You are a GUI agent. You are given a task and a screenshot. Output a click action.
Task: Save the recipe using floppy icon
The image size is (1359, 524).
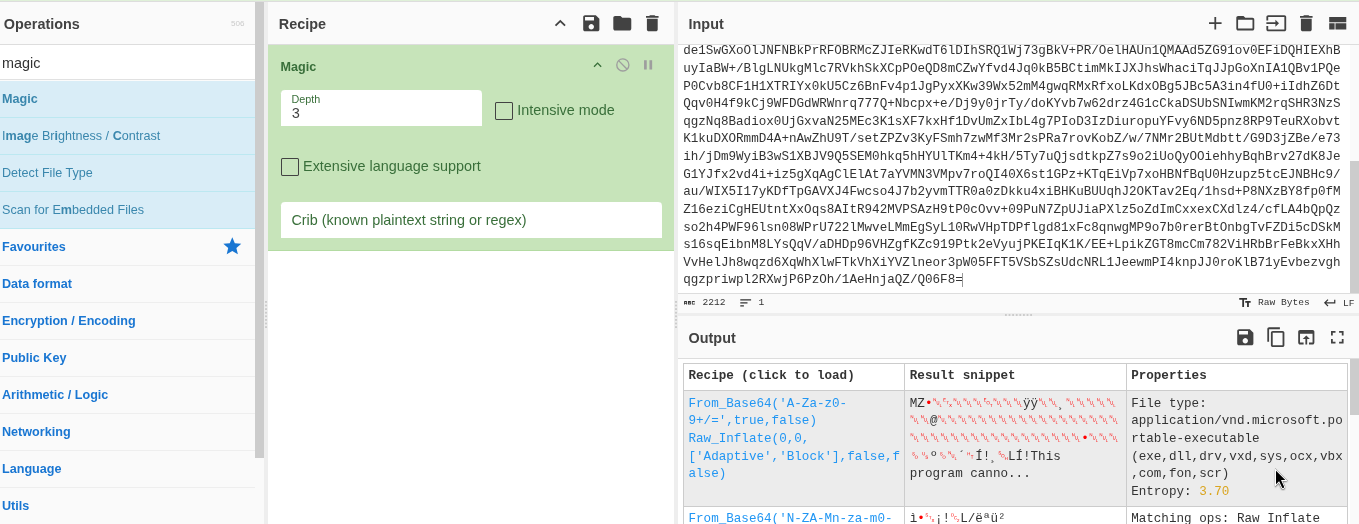(591, 23)
